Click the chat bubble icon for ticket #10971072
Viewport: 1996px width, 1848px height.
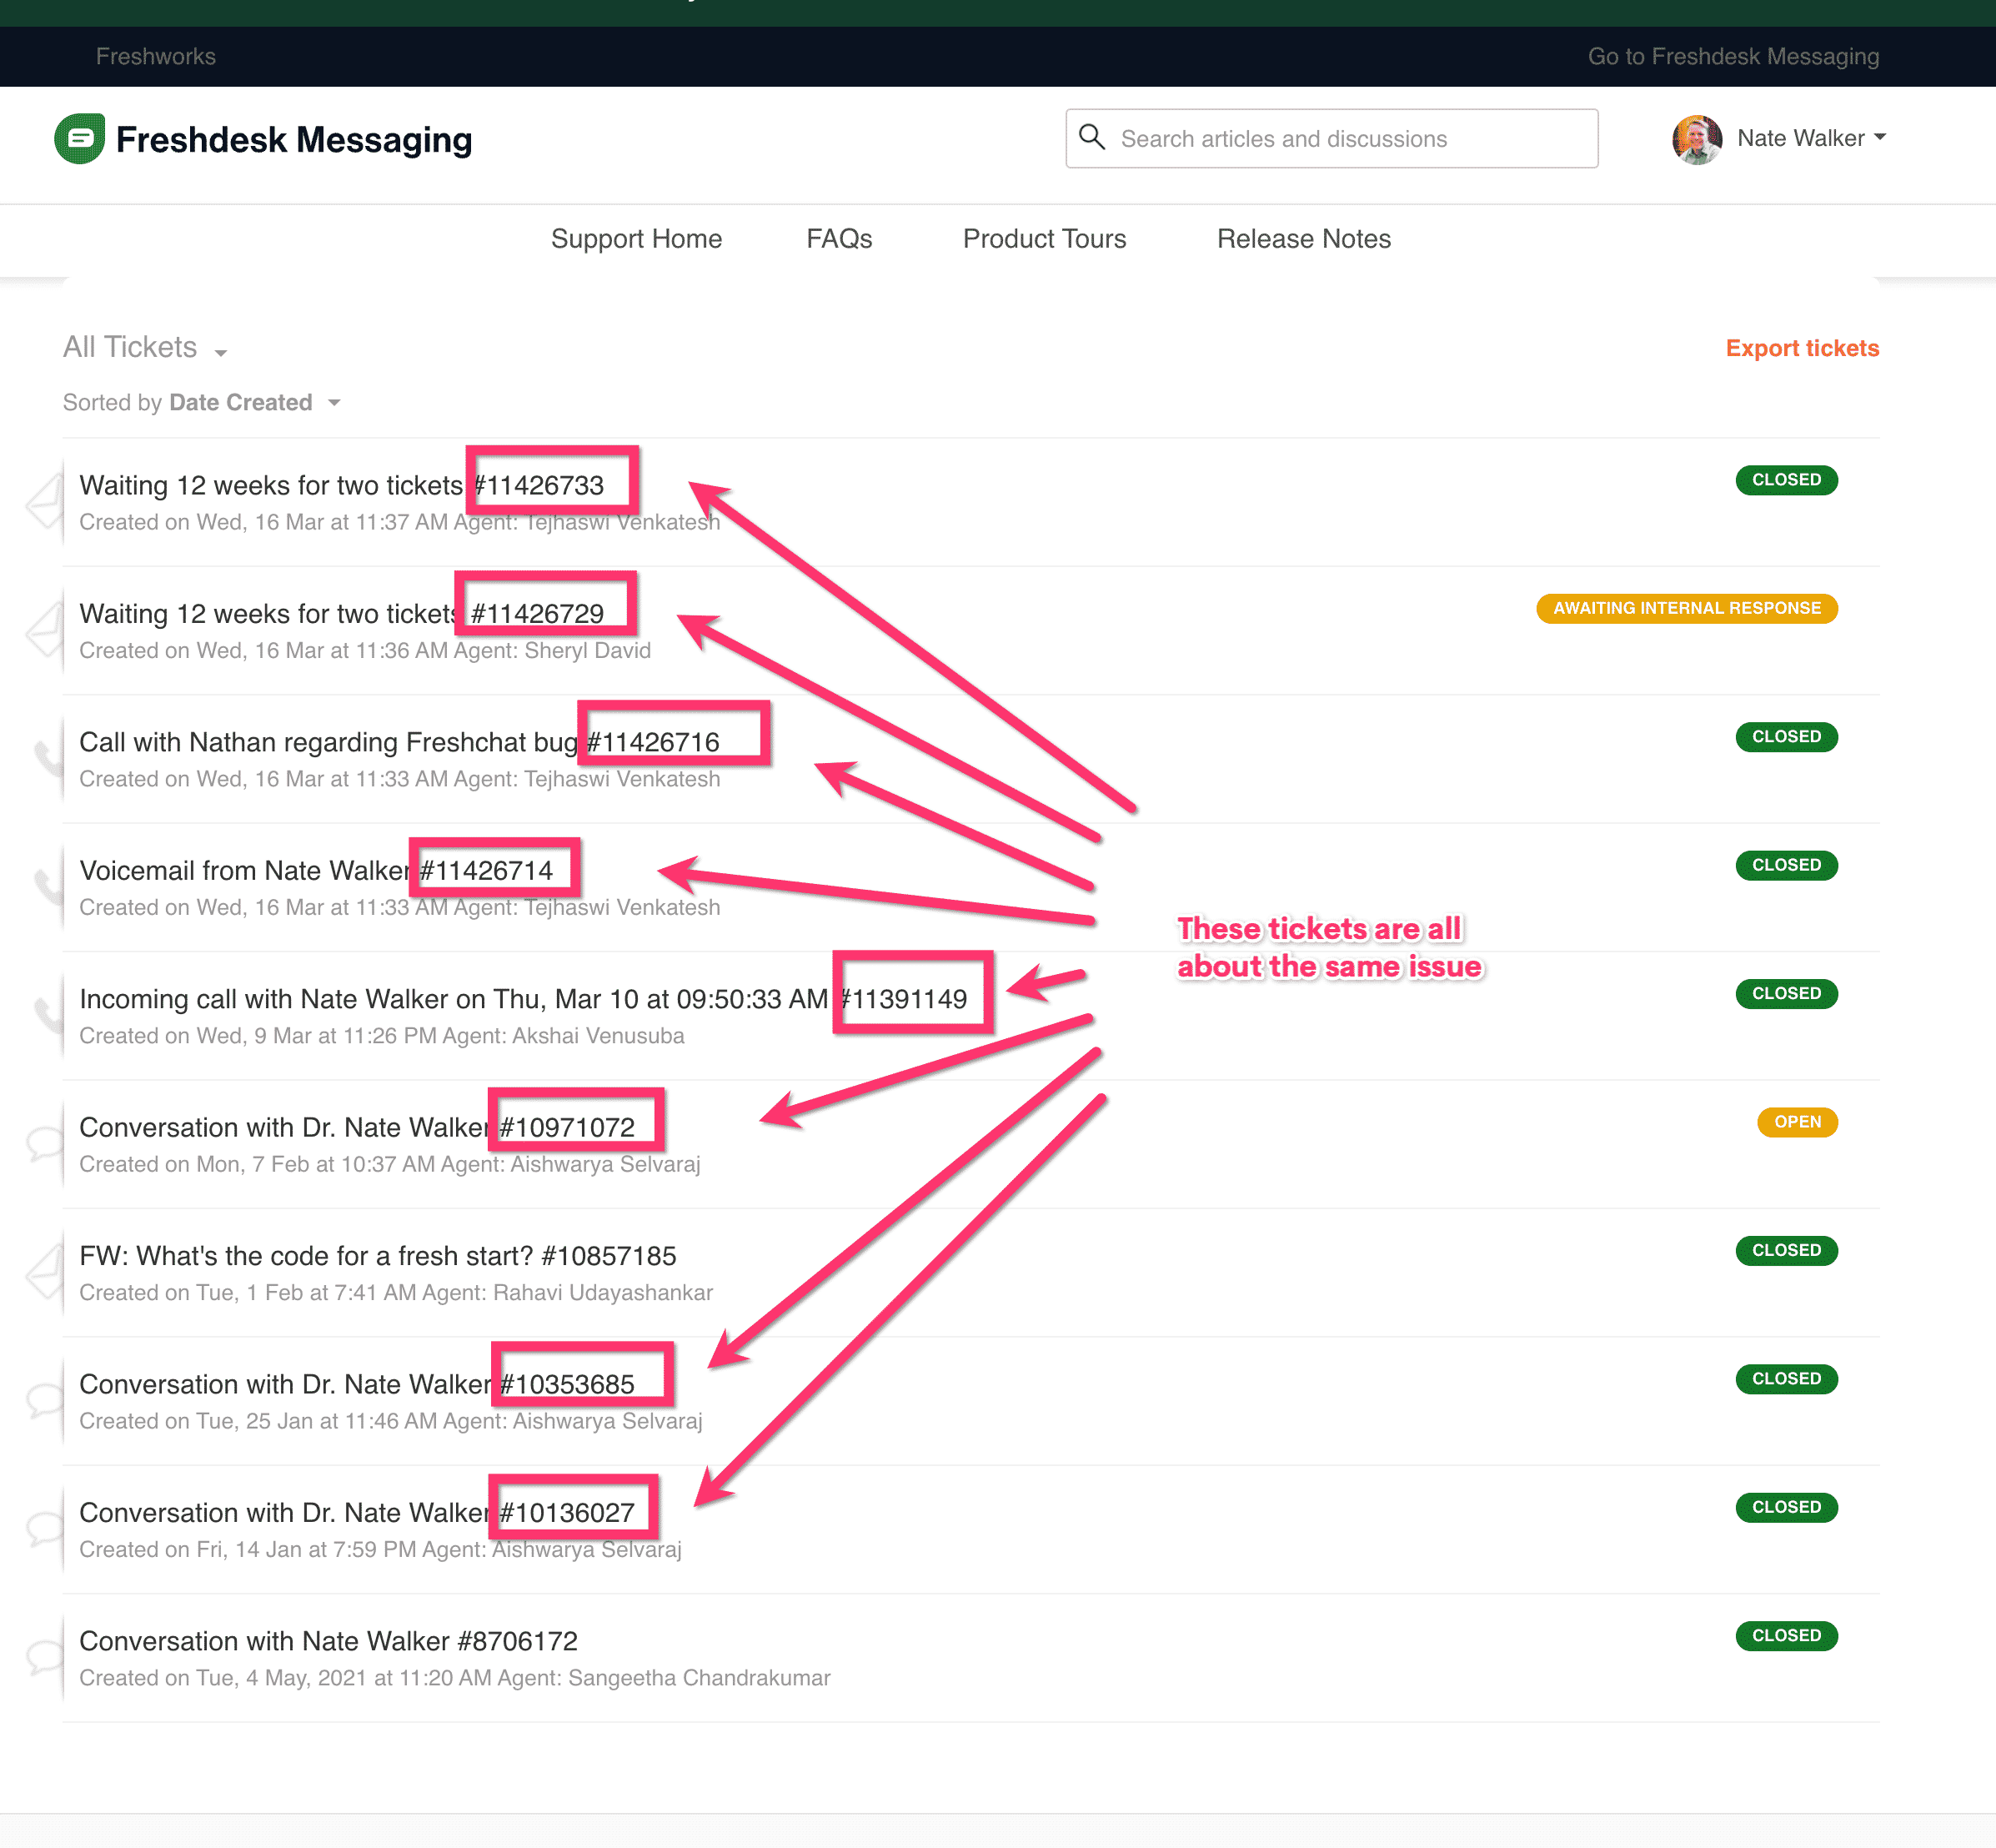pyautogui.click(x=45, y=1143)
